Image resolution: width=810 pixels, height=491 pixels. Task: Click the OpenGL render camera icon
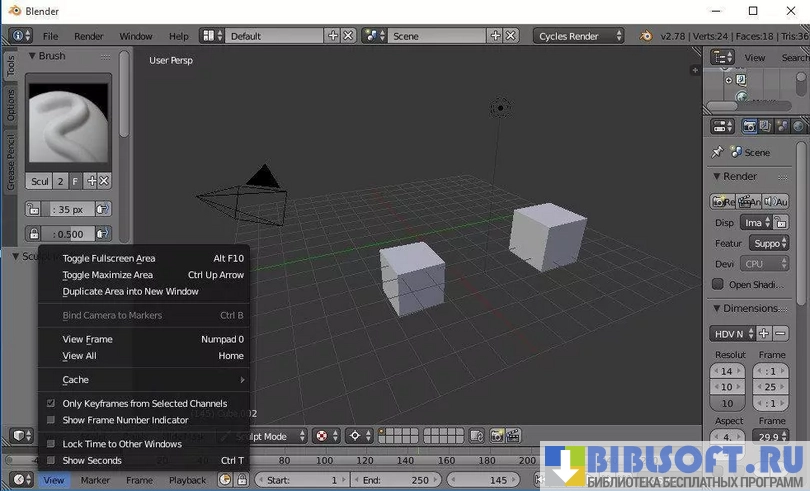[494, 436]
